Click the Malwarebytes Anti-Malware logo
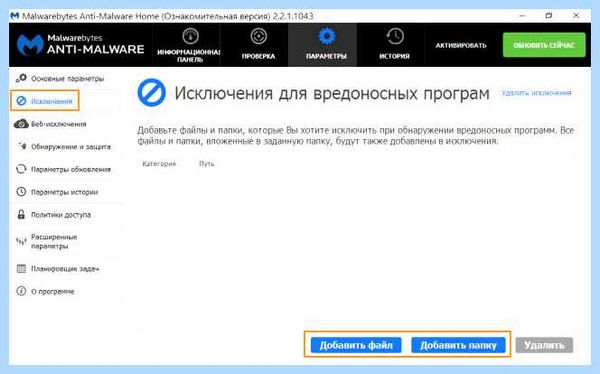This screenshot has width=600, height=374. [x=80, y=45]
